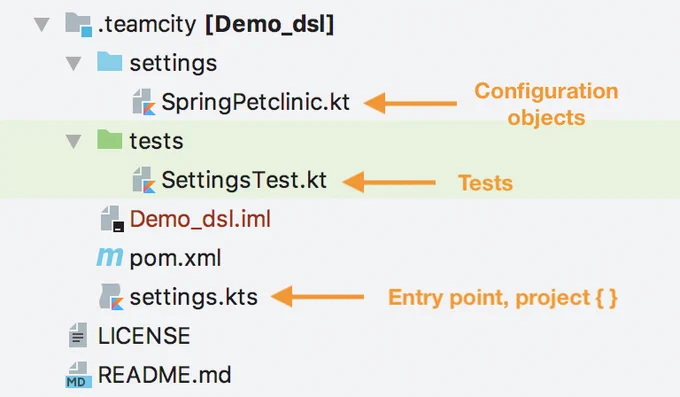Screen dimensions: 680x397
Task: Click the README.md Markdown icon
Action: pyautogui.click(x=78, y=374)
